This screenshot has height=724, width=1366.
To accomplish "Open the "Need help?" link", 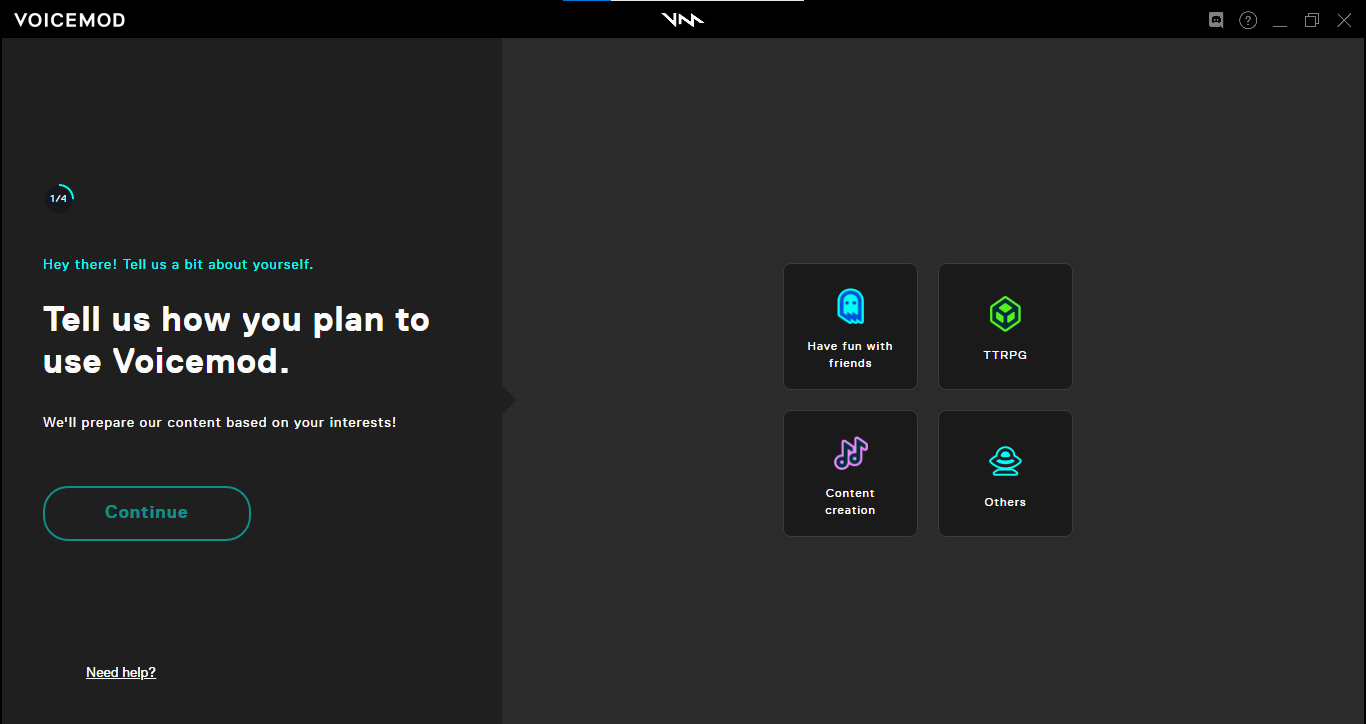I will coord(121,672).
